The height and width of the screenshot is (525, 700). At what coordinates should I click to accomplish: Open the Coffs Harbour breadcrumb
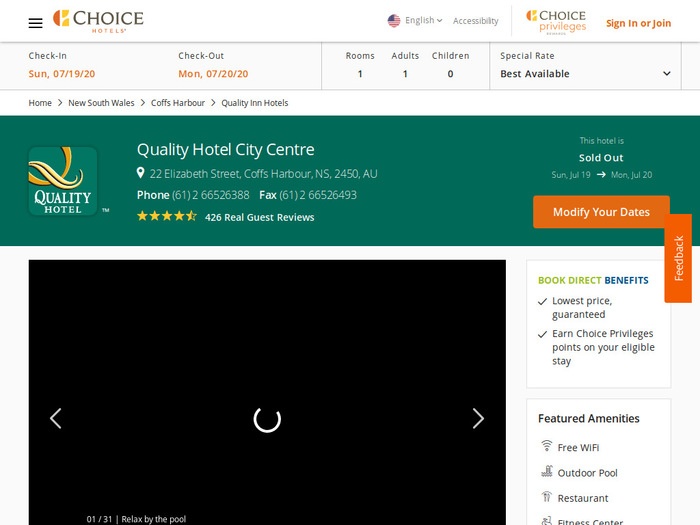178,103
